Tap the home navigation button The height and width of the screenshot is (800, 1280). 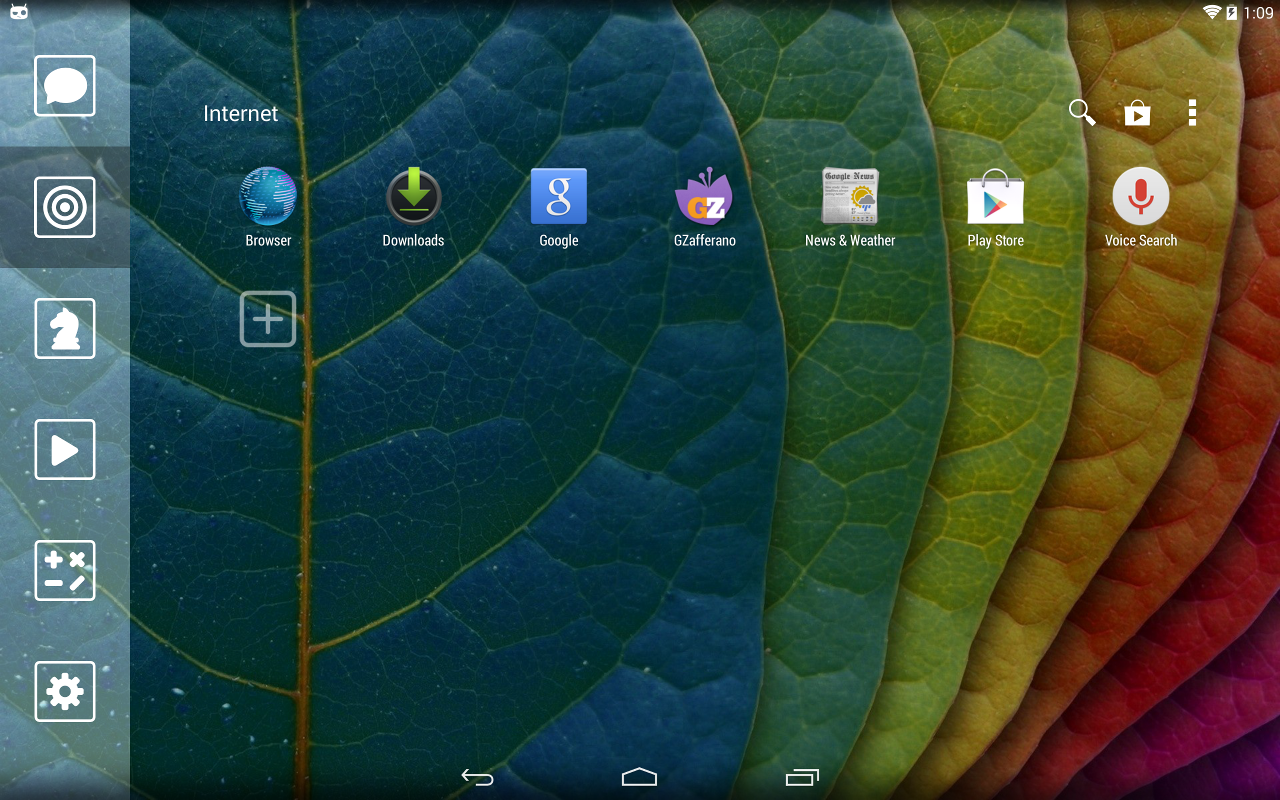639,776
